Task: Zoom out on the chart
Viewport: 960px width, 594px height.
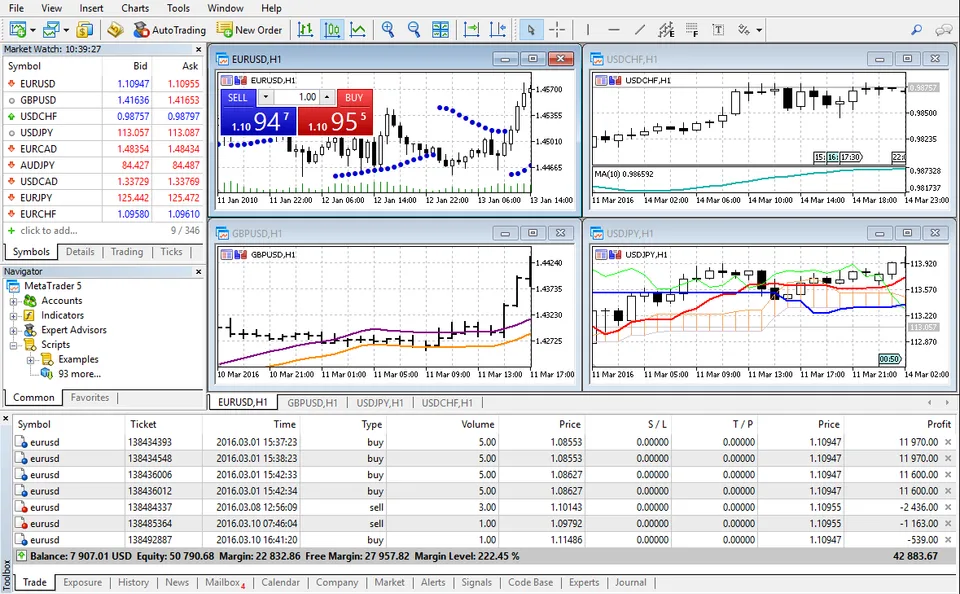Action: (x=414, y=29)
